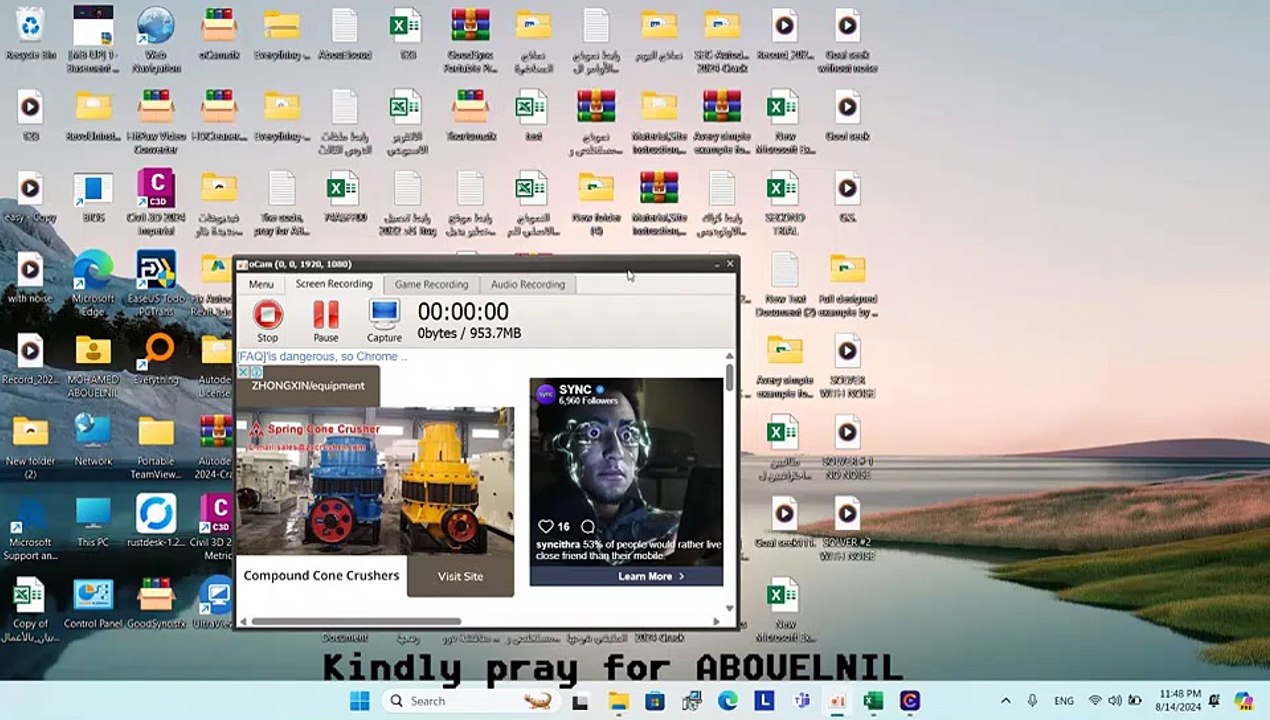The image size is (1270, 720).
Task: Click the oCam Stop recording button
Action: click(x=267, y=322)
